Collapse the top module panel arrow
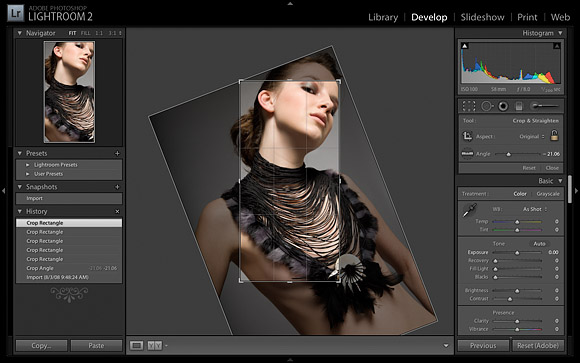This screenshot has width=580, height=363. tap(290, 3)
